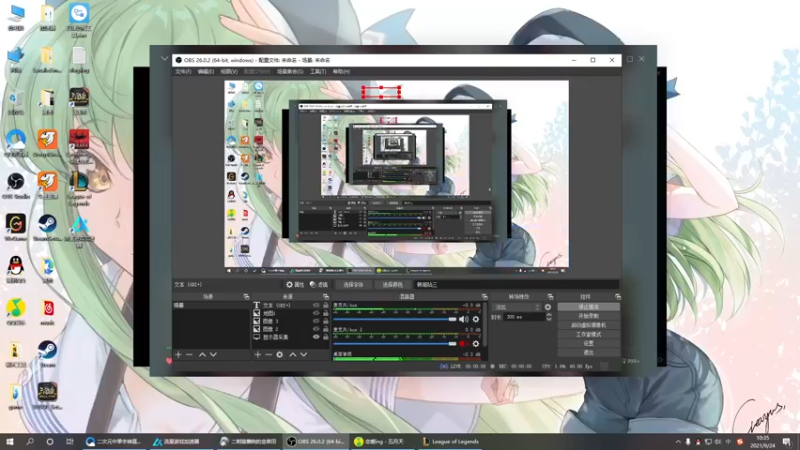Float the 混音器 dock with its popout icon
800x450 pixels.
484,296
